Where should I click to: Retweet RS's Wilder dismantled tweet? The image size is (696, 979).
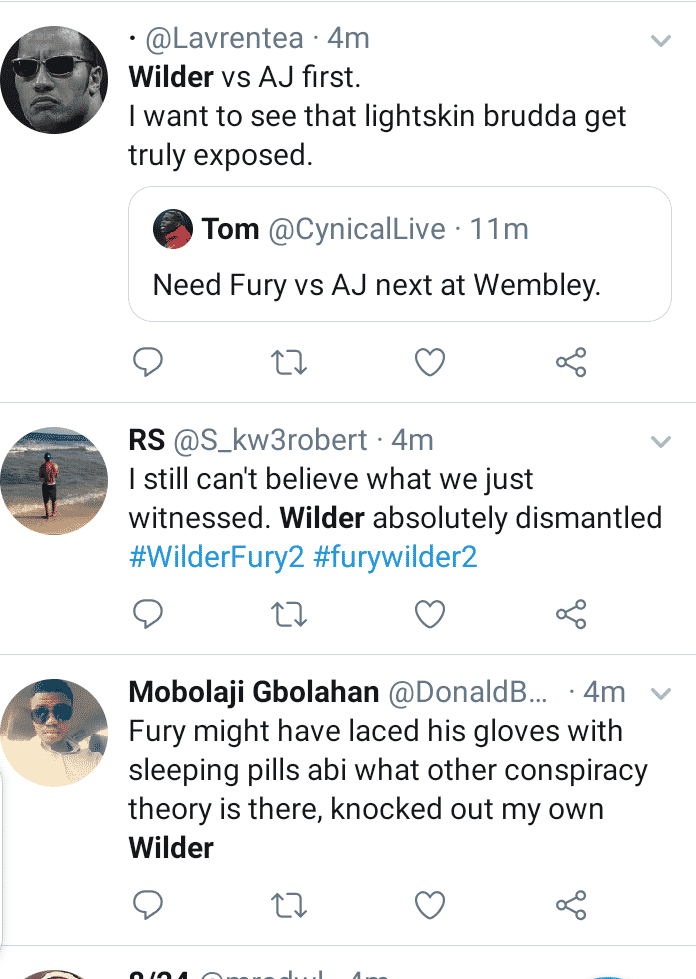(x=289, y=613)
